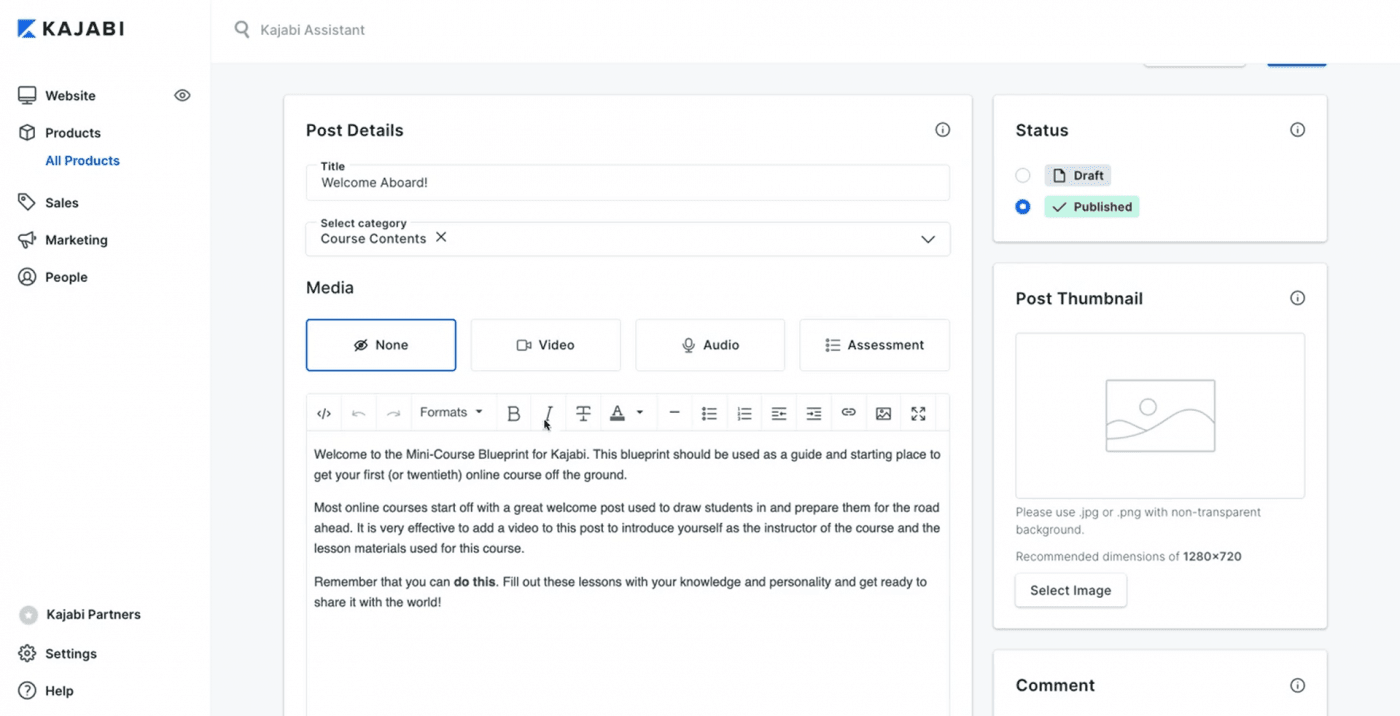This screenshot has width=1400, height=716.
Task: Remove the Course Contents category
Action: [x=441, y=238]
